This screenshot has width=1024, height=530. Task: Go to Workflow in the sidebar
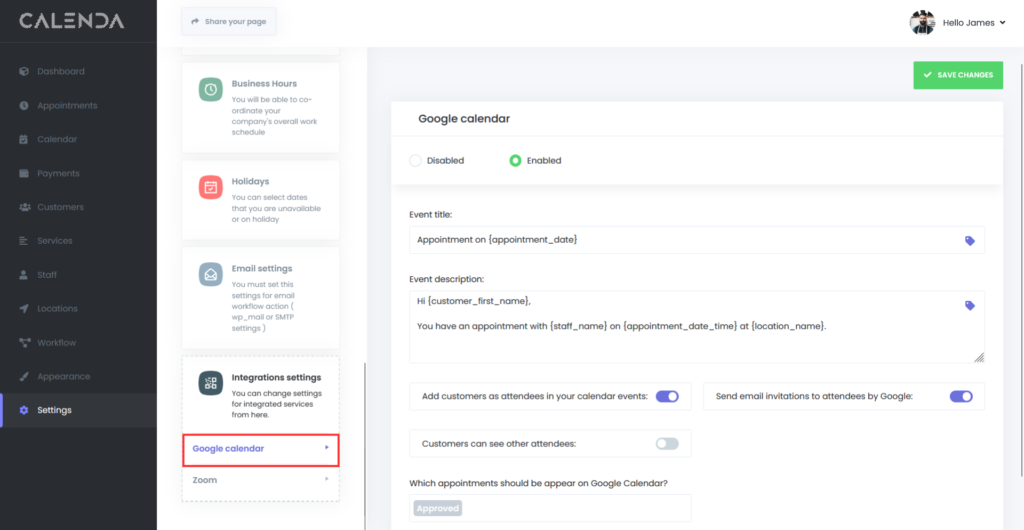tap(56, 342)
